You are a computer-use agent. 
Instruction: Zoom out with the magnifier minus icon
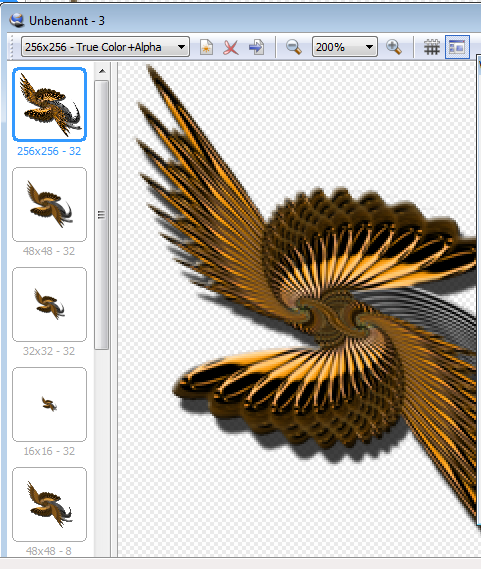[293, 47]
